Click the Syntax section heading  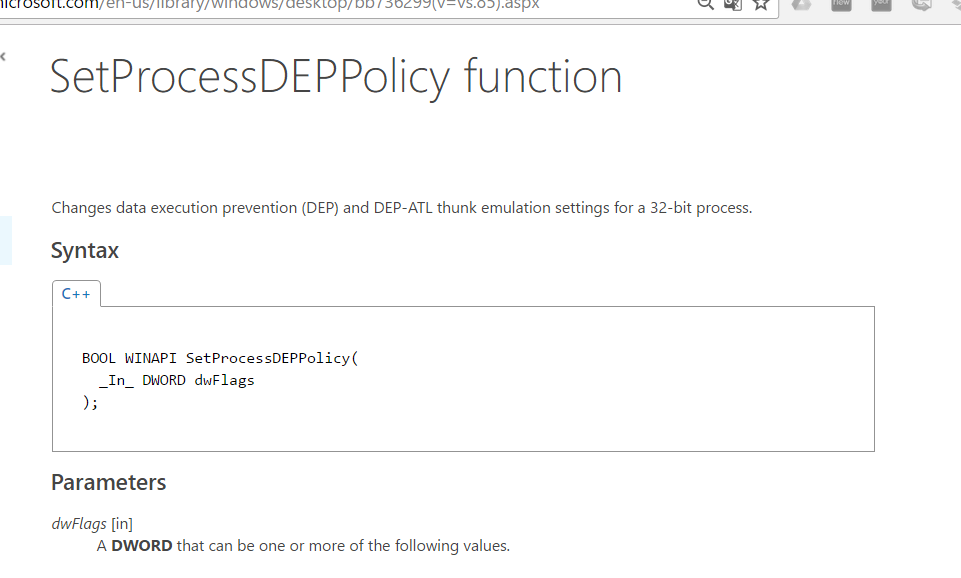pos(85,251)
